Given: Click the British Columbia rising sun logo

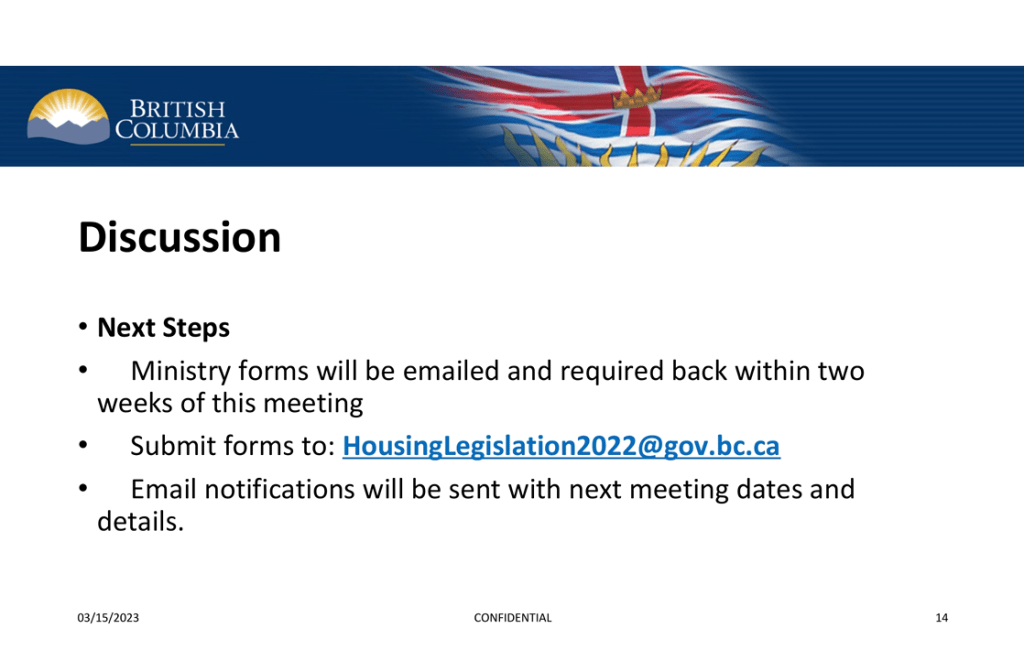Looking at the screenshot, I should pyautogui.click(x=67, y=117).
